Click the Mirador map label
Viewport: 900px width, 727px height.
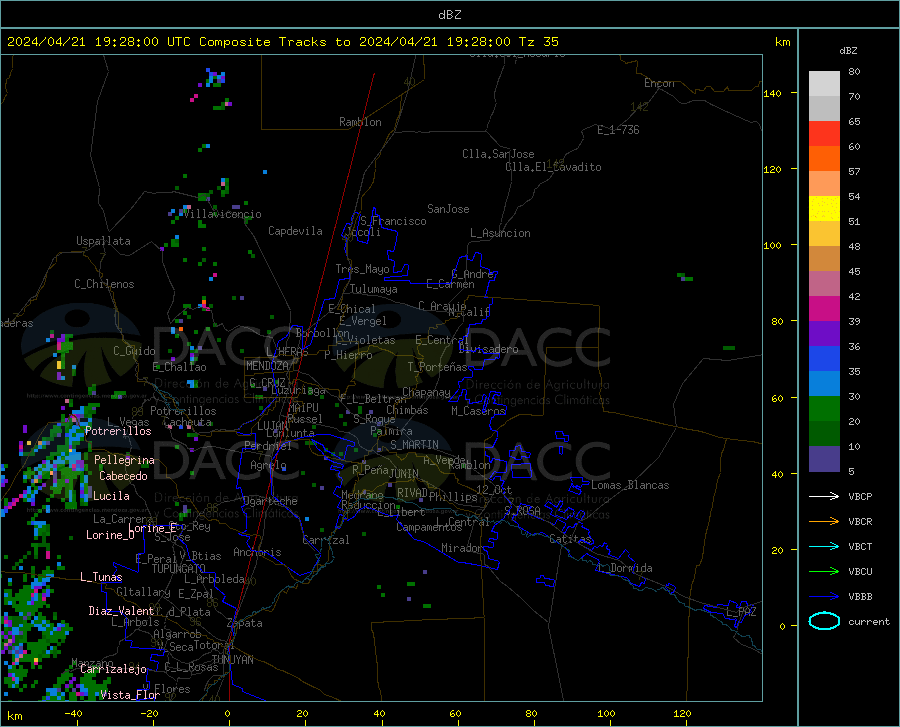pos(462,548)
